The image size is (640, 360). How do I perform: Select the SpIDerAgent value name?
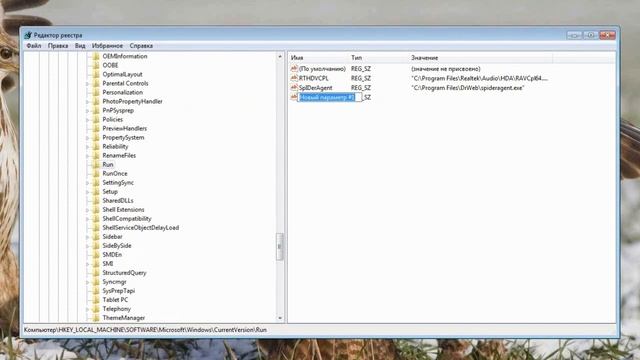(316, 88)
